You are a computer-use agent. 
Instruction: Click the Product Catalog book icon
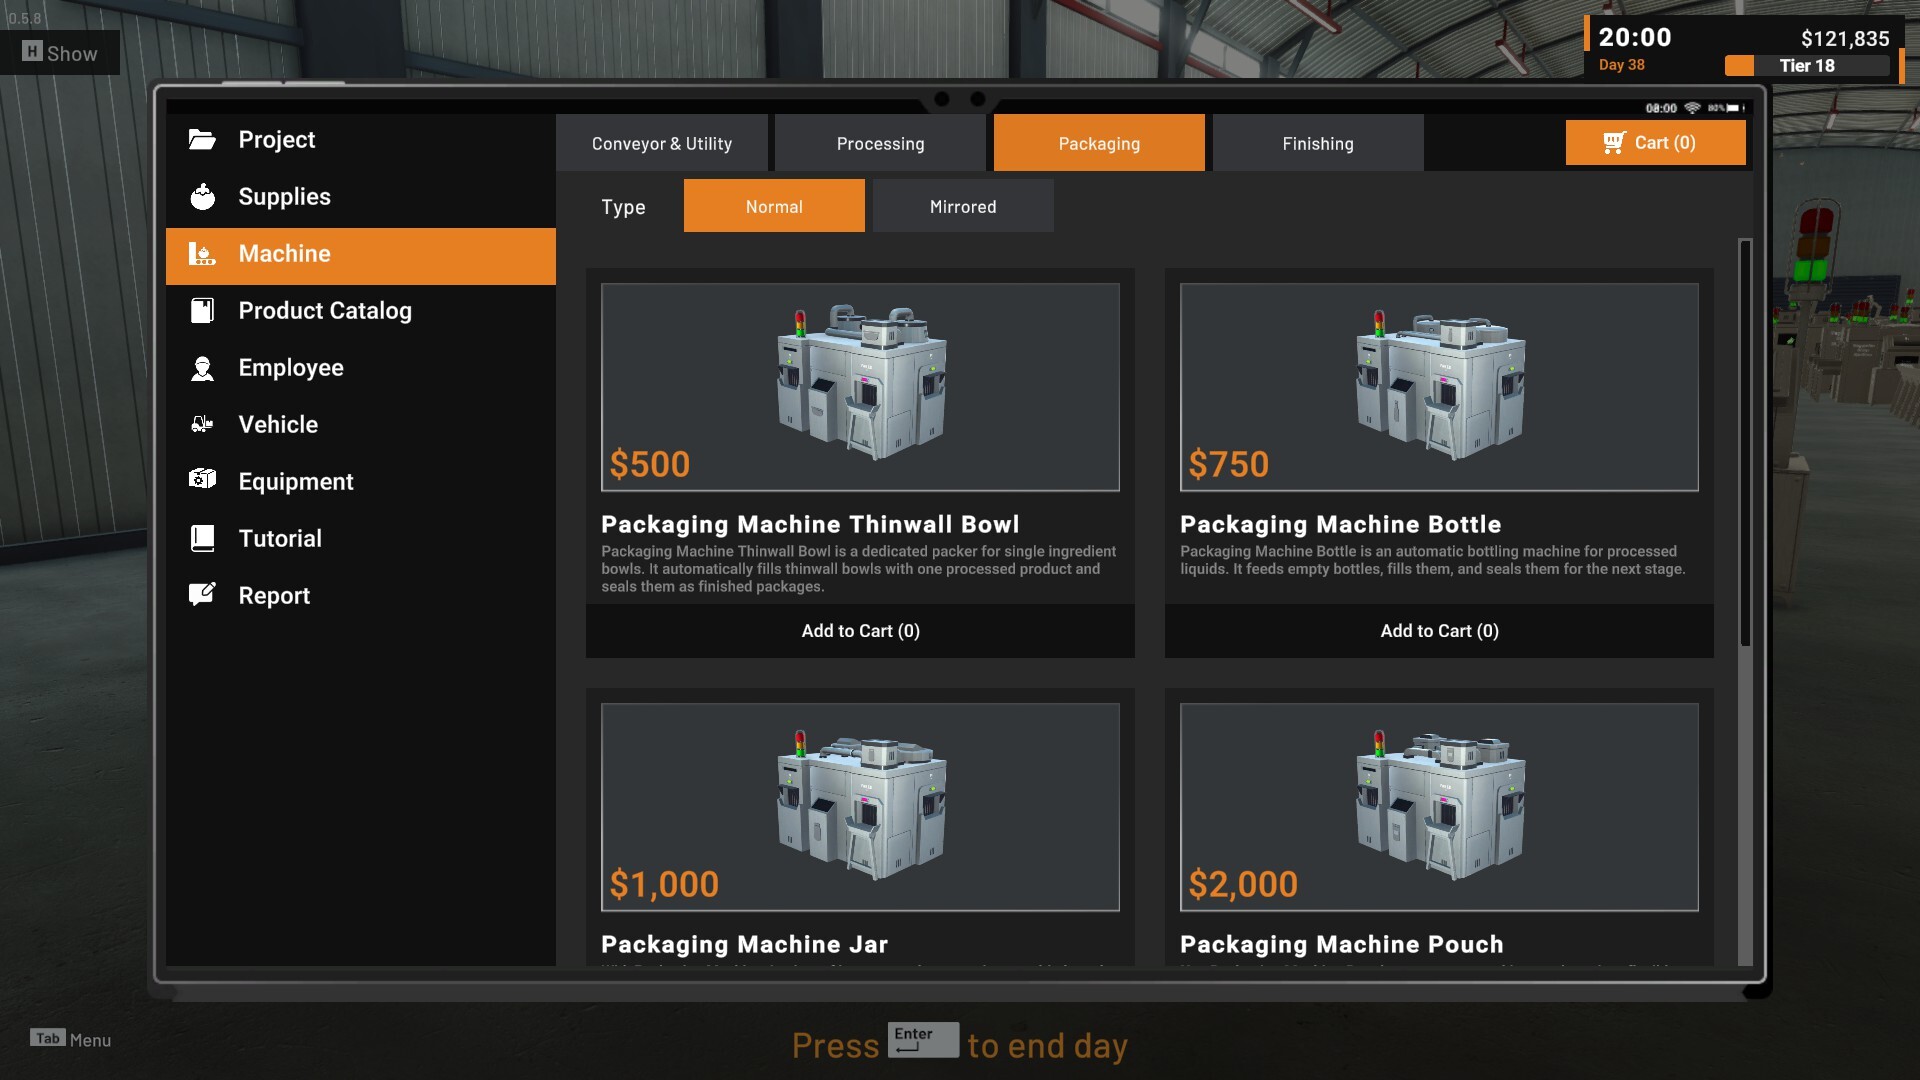tap(202, 311)
